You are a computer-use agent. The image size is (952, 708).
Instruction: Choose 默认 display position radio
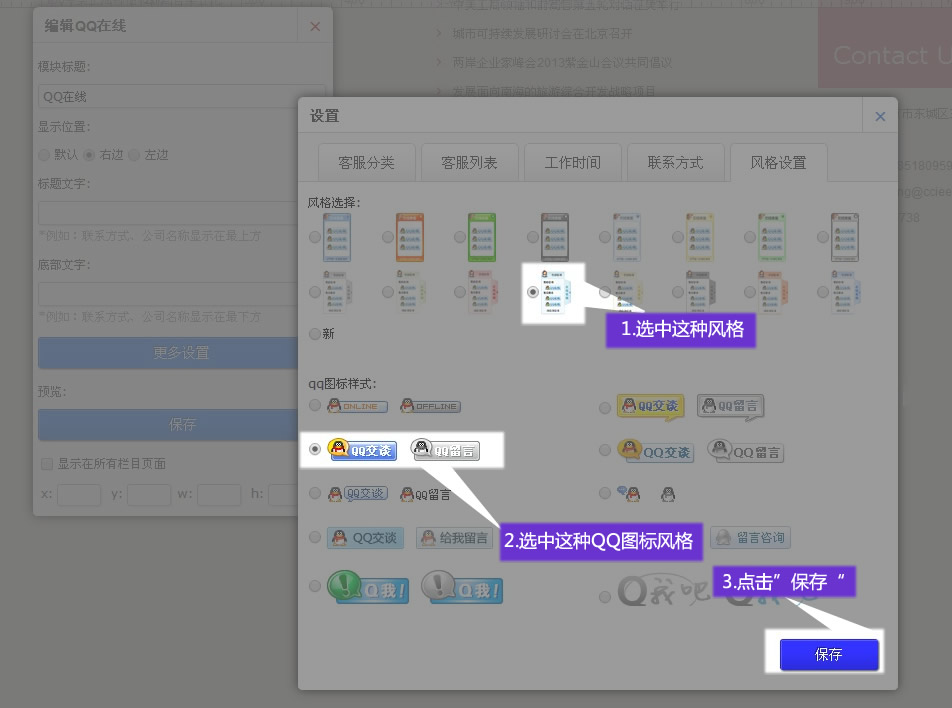[44, 155]
